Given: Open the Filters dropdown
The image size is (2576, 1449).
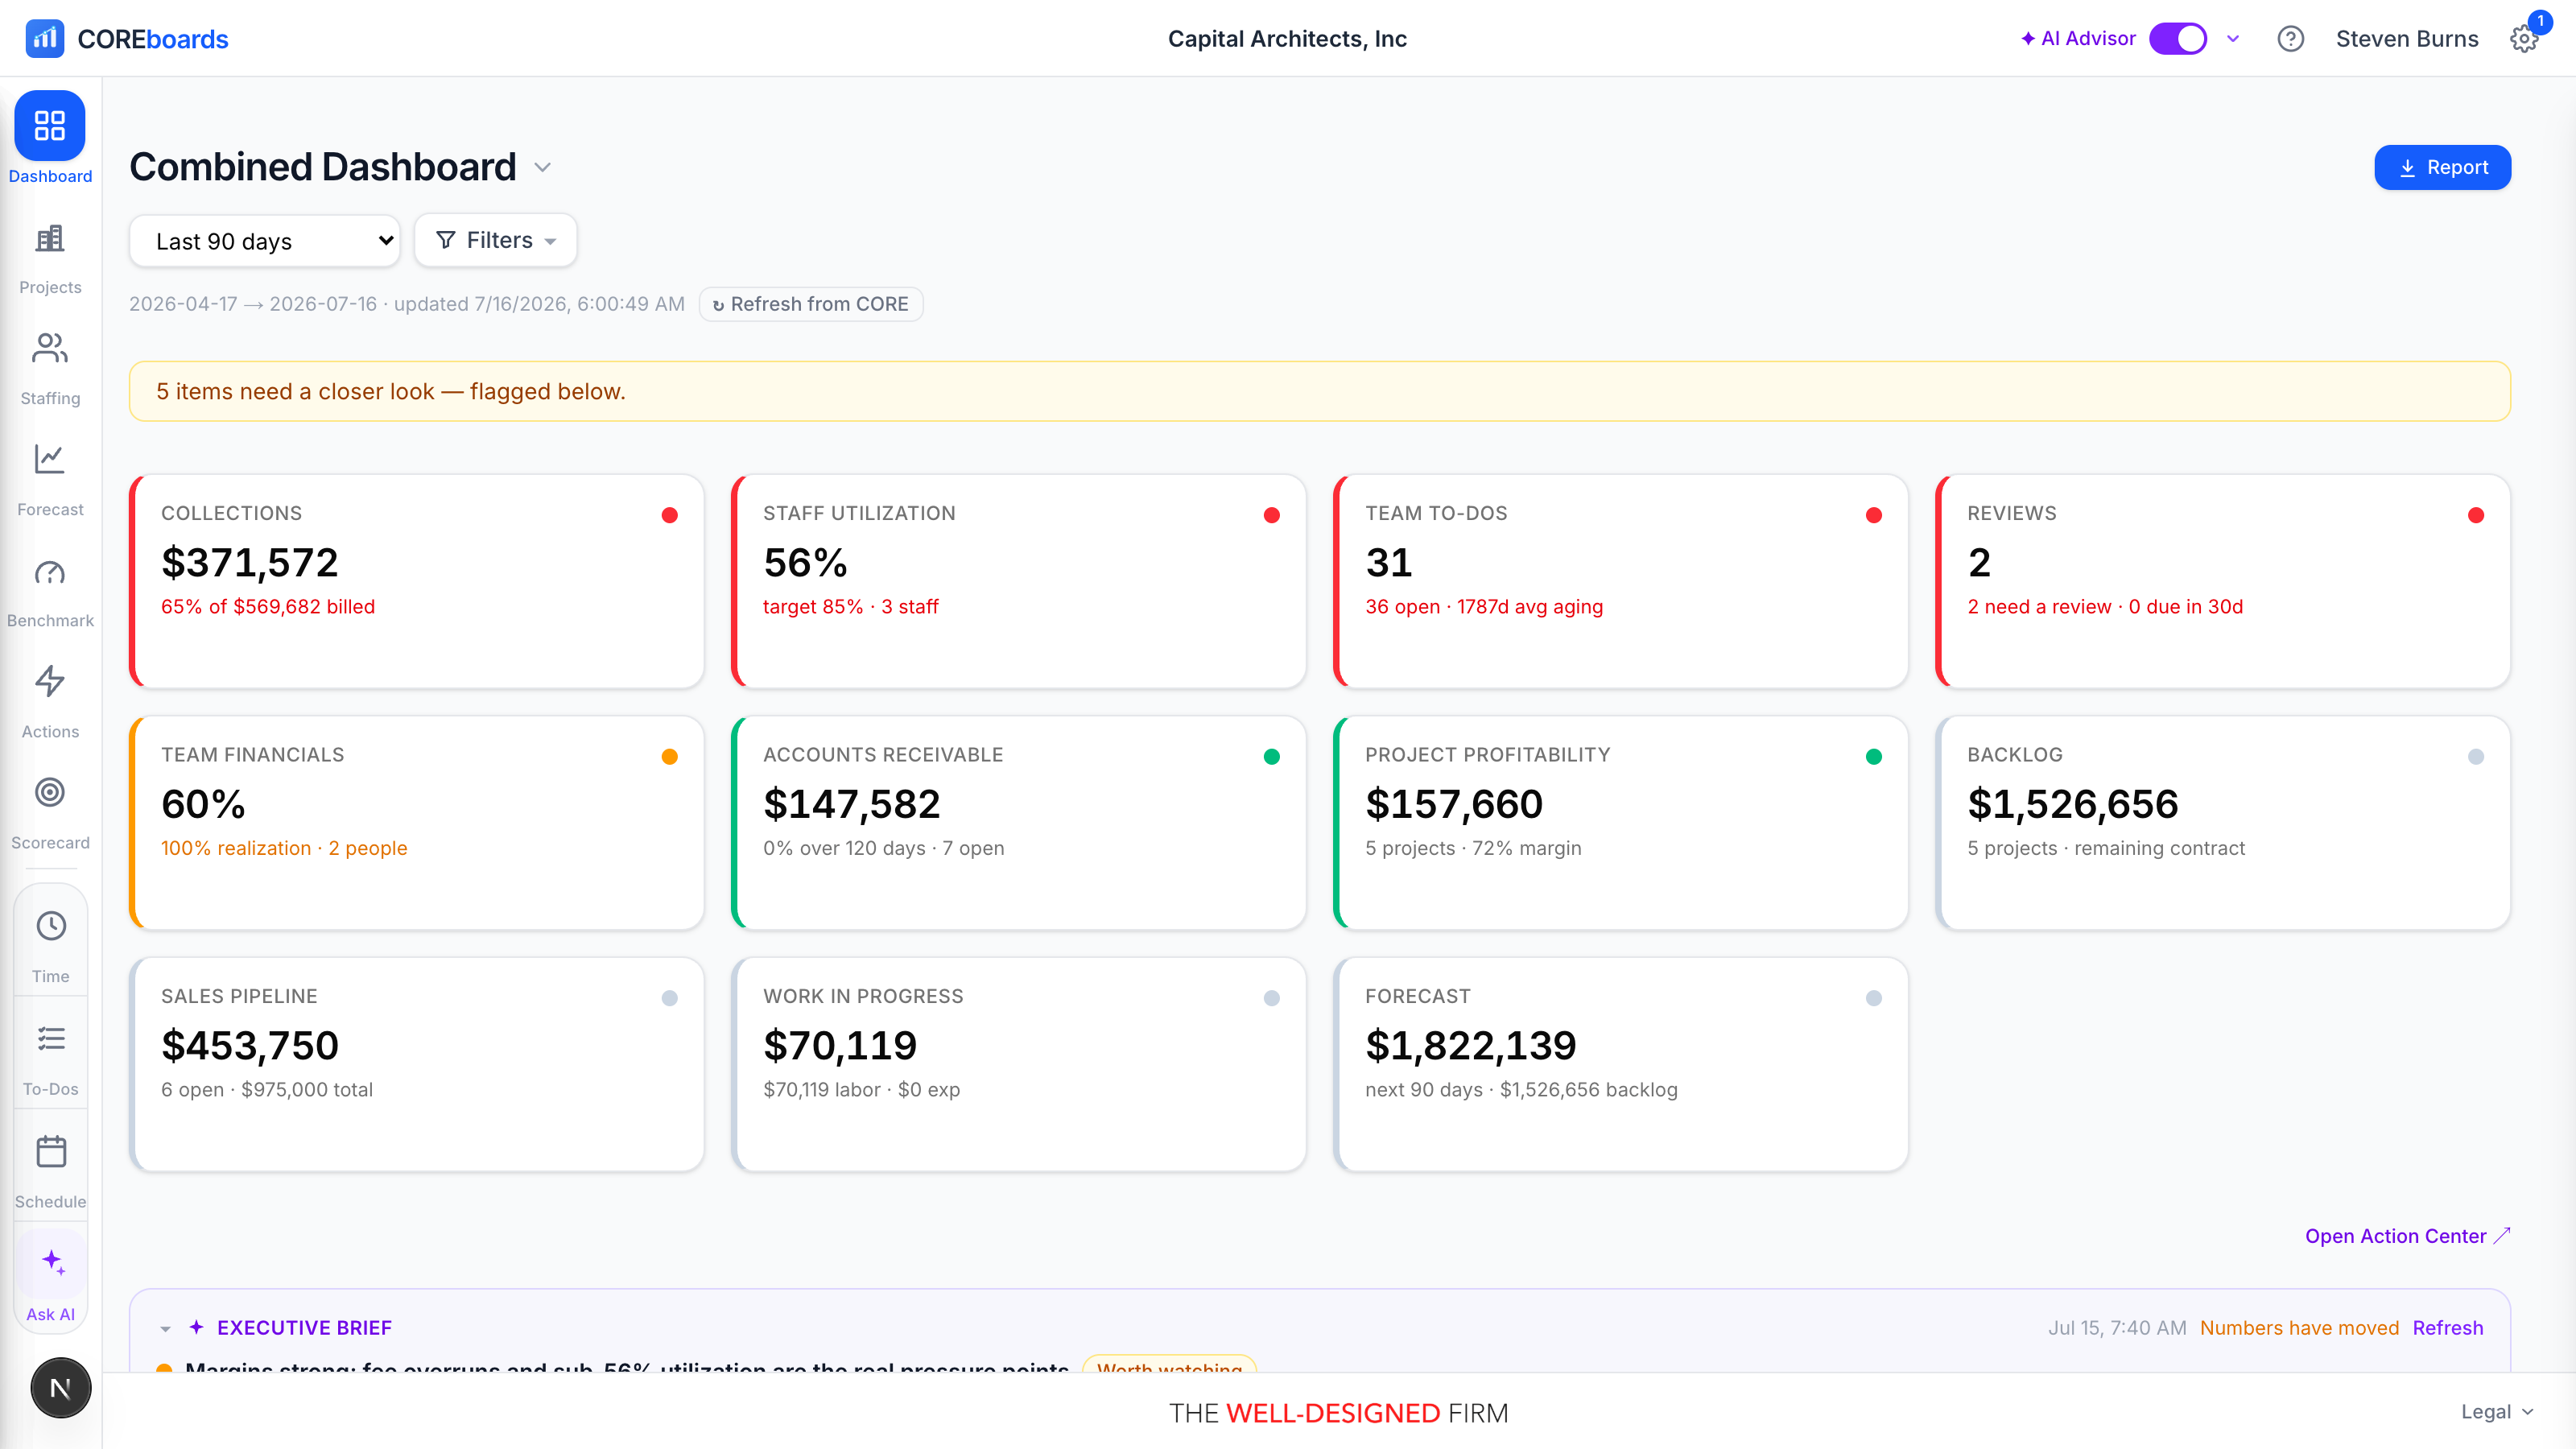Looking at the screenshot, I should click(496, 240).
